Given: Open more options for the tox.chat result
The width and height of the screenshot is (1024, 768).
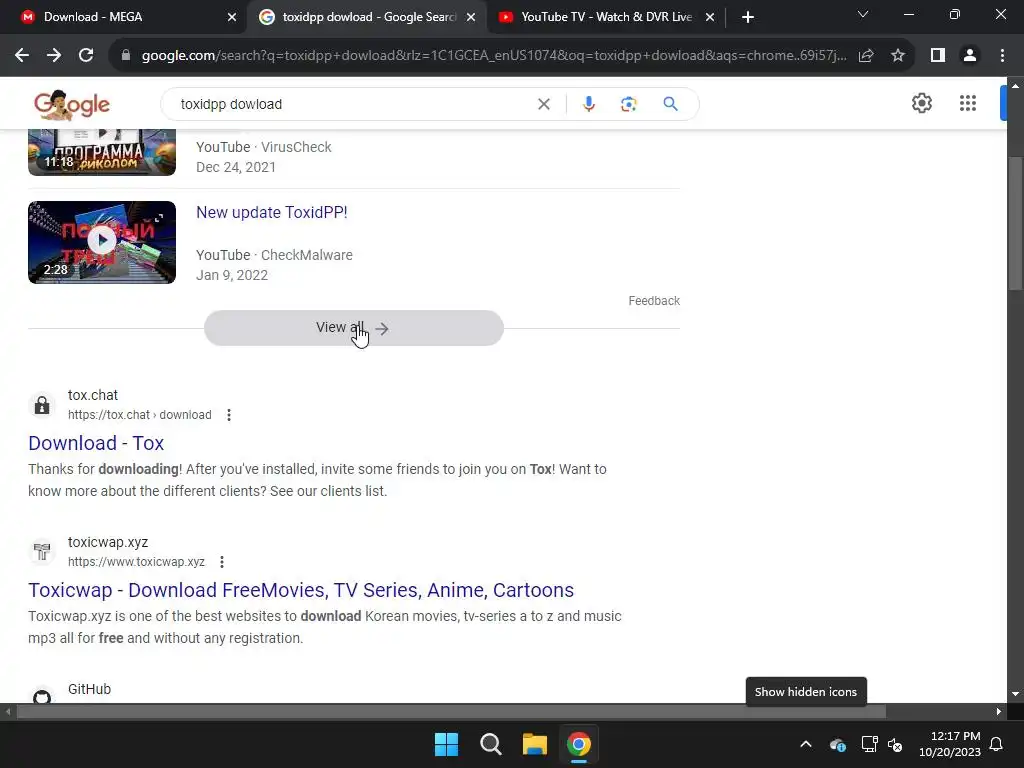Looking at the screenshot, I should (x=229, y=415).
